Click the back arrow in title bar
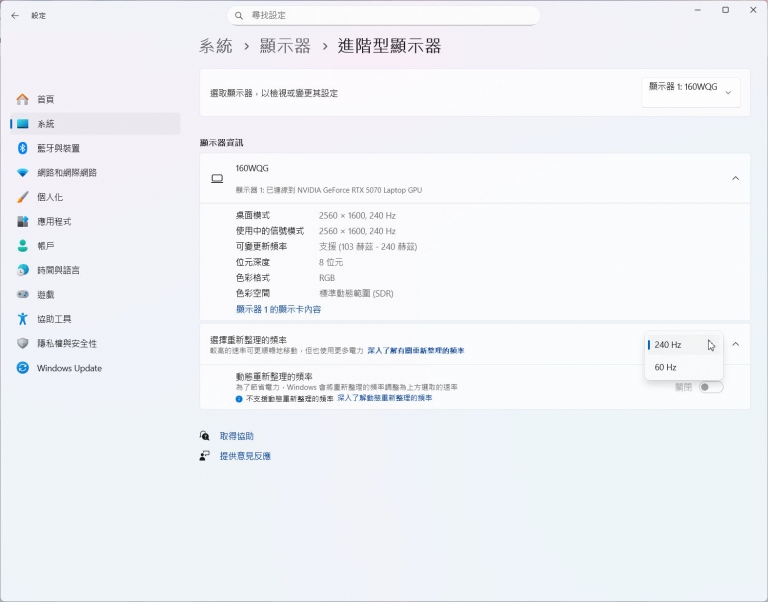The width and height of the screenshot is (768, 602). [x=15, y=15]
